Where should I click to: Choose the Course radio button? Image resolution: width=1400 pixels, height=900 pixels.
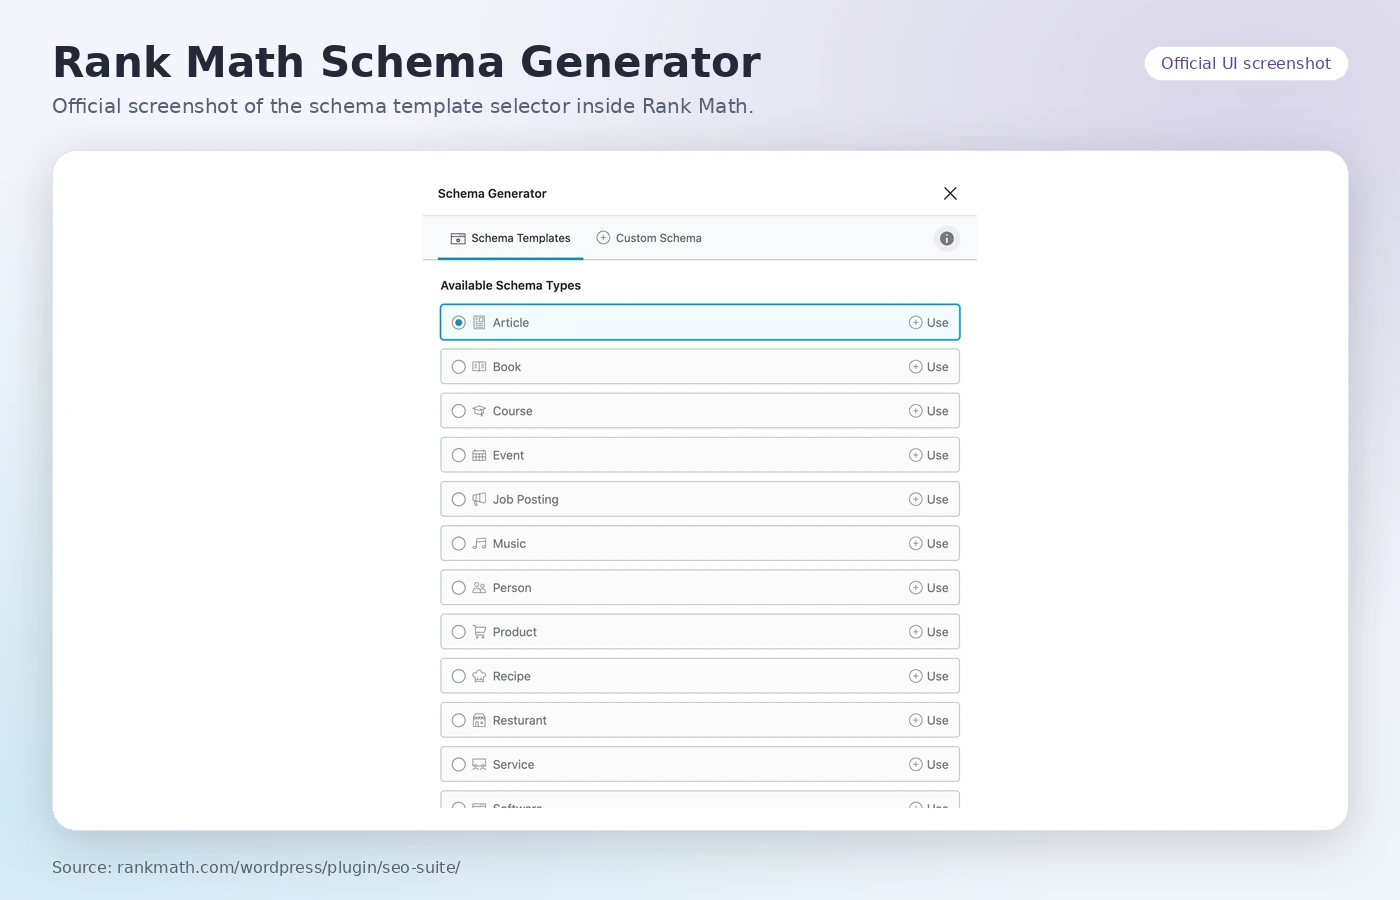pos(458,411)
